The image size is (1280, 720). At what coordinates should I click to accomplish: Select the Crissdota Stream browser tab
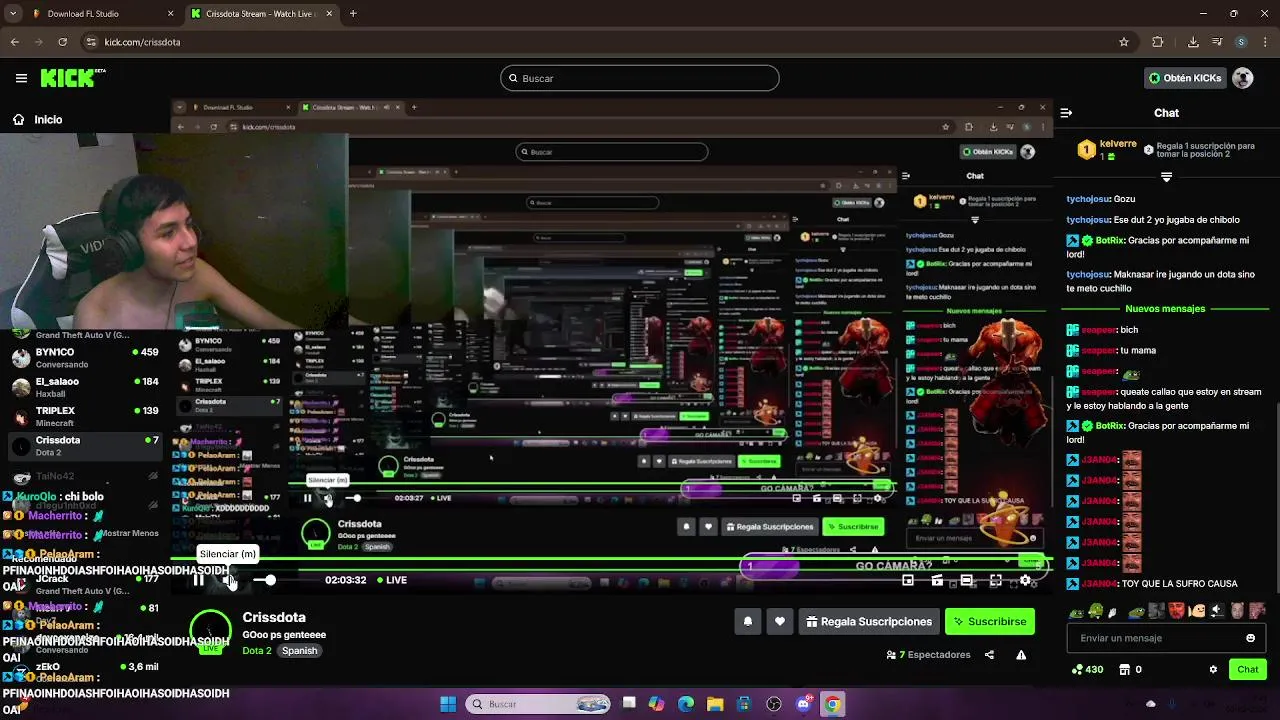(x=260, y=14)
